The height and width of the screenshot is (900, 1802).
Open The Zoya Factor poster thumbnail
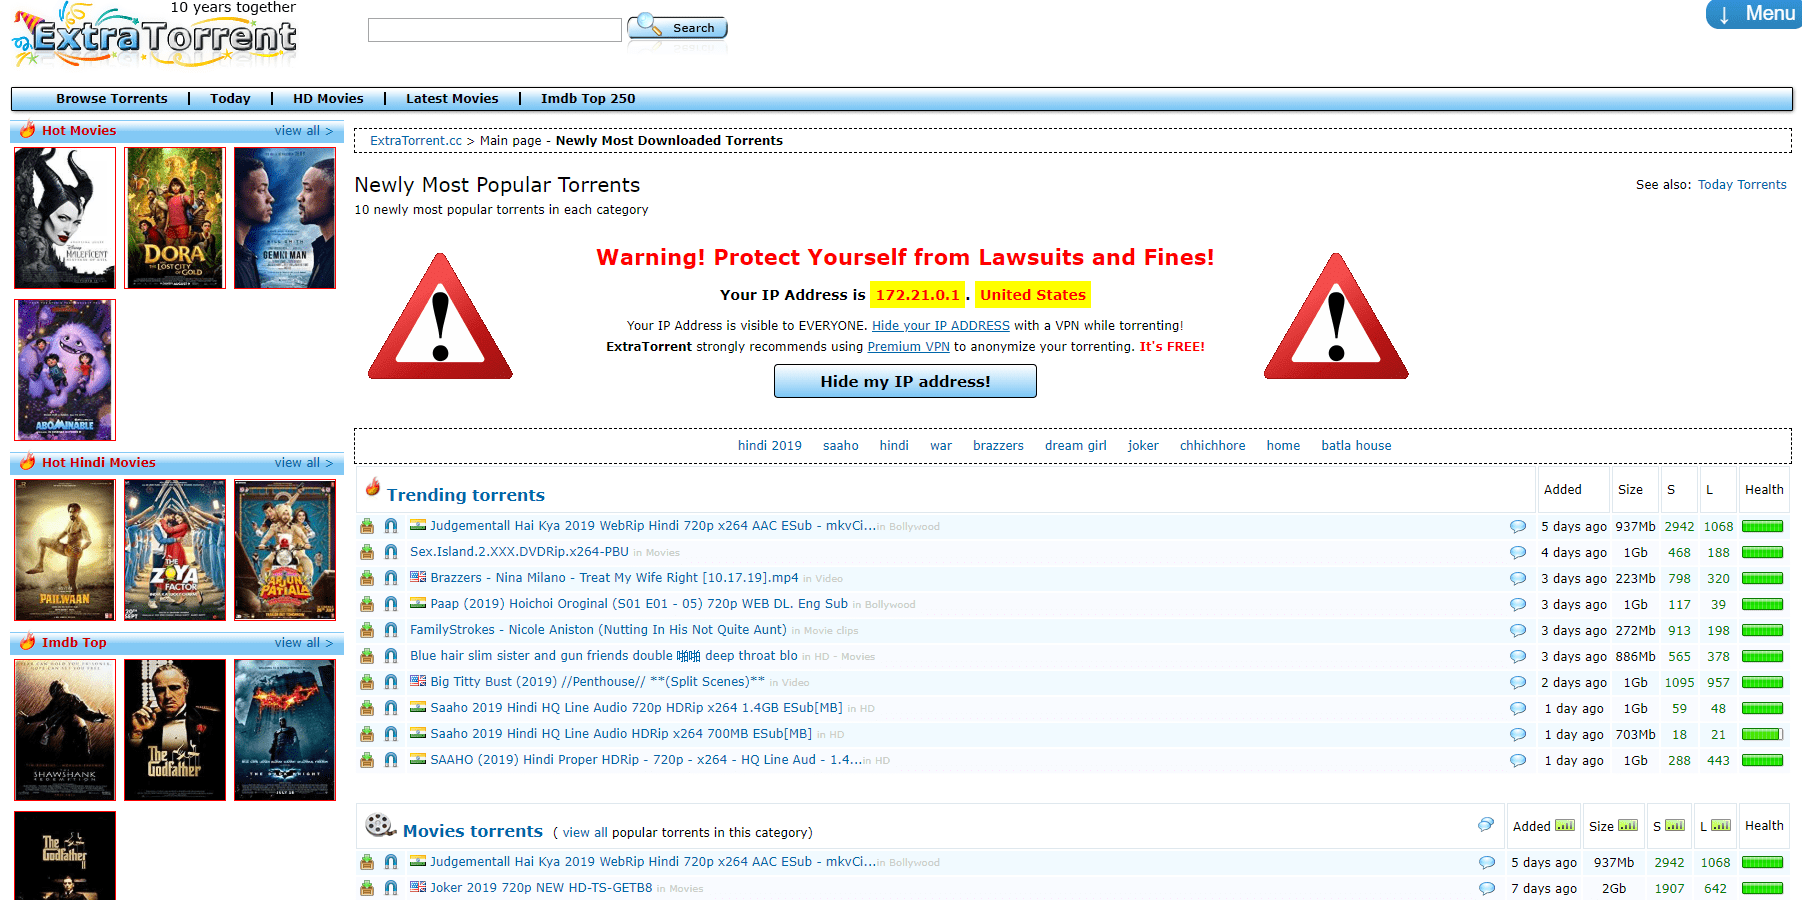(175, 550)
